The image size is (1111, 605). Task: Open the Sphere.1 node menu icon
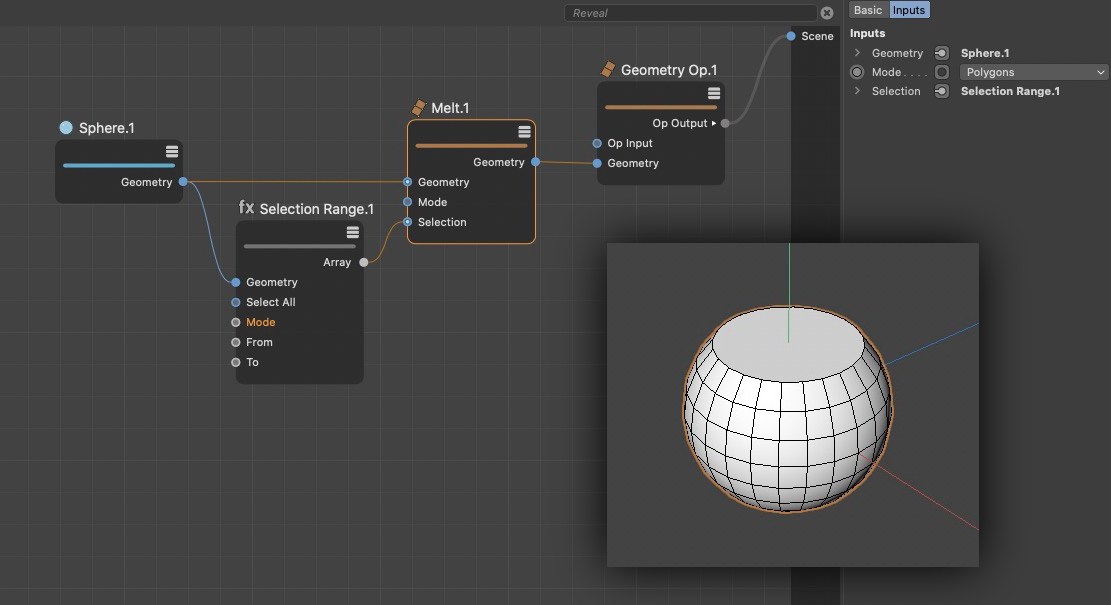pyautogui.click(x=171, y=152)
